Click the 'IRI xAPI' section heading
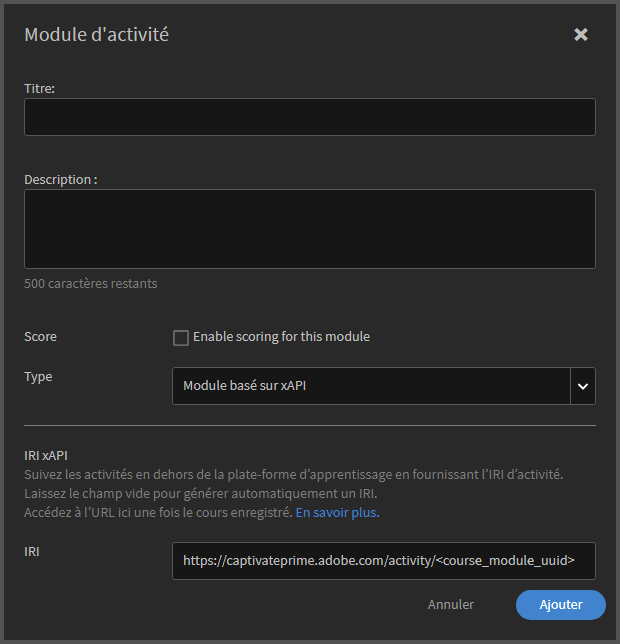620x644 pixels. pos(46,455)
